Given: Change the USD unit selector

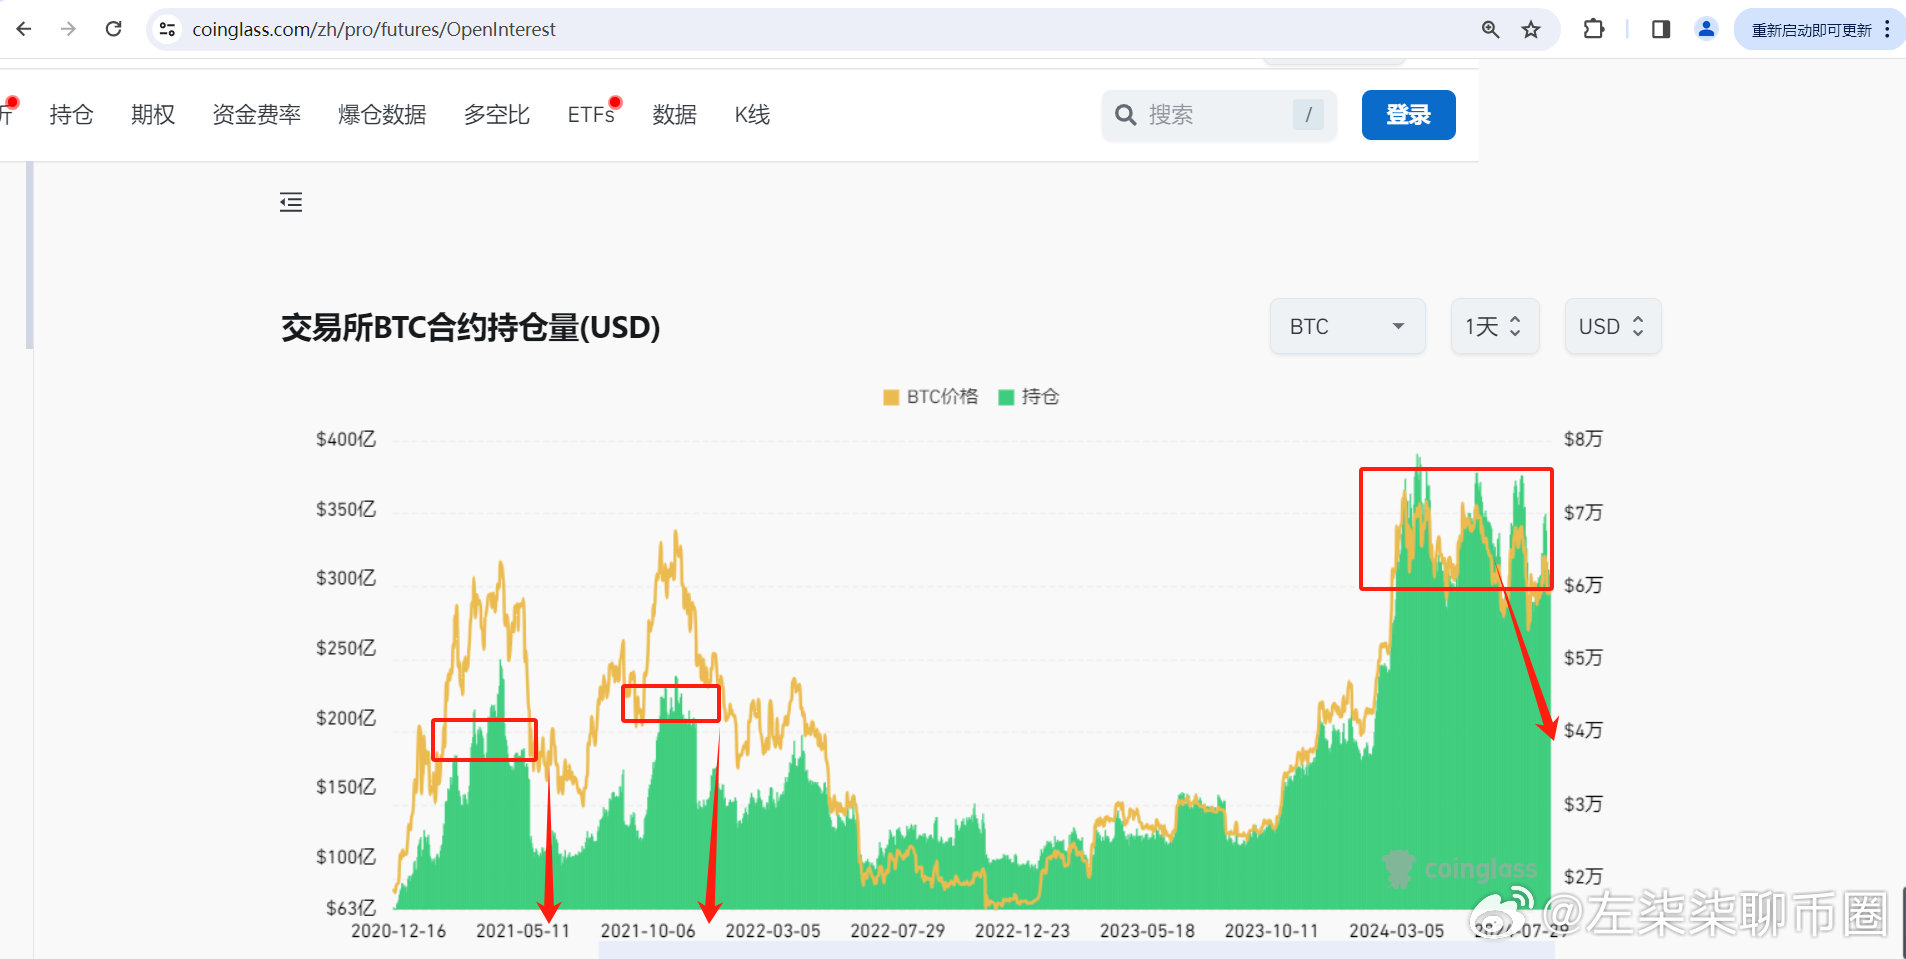Looking at the screenshot, I should (x=1612, y=326).
